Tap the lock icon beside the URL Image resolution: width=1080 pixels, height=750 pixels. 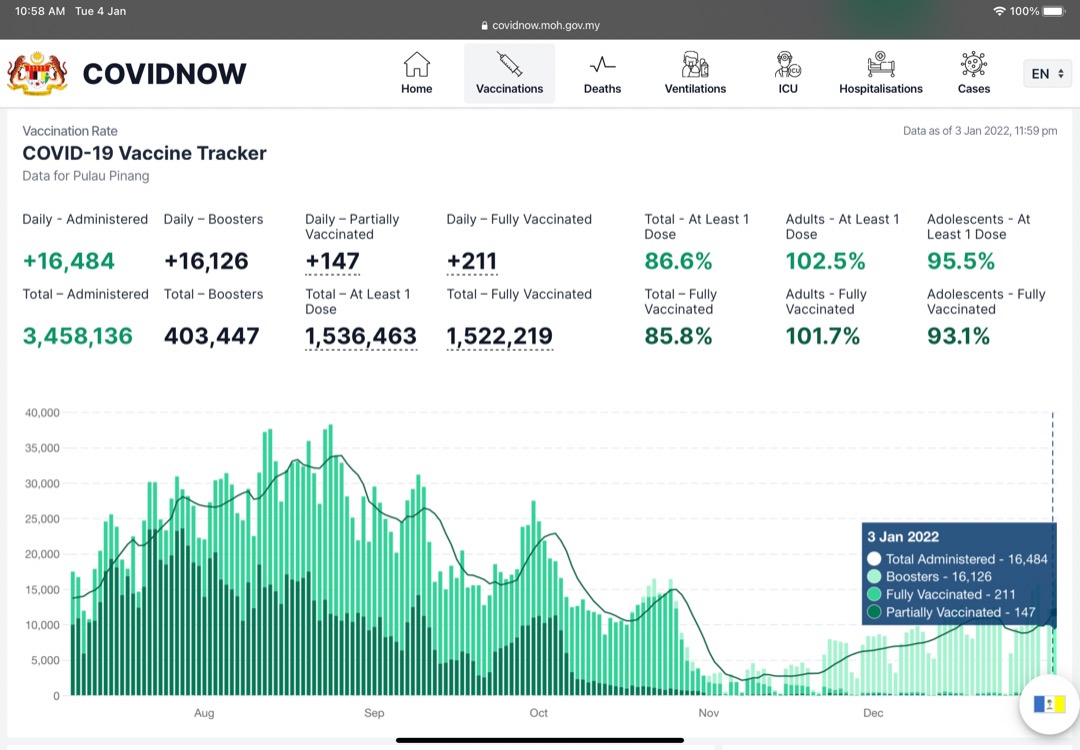(x=485, y=25)
